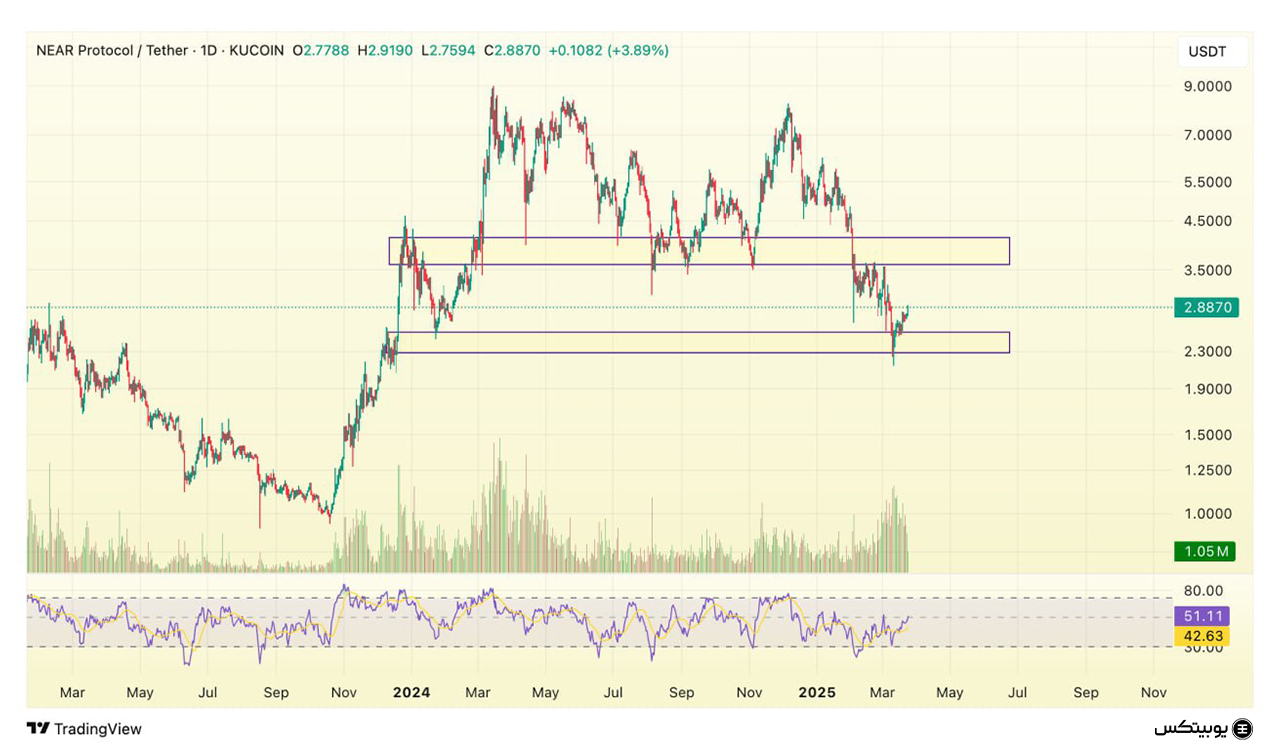Click the 9.0000 price scale label
This screenshot has width=1280, height=749.
1207,87
